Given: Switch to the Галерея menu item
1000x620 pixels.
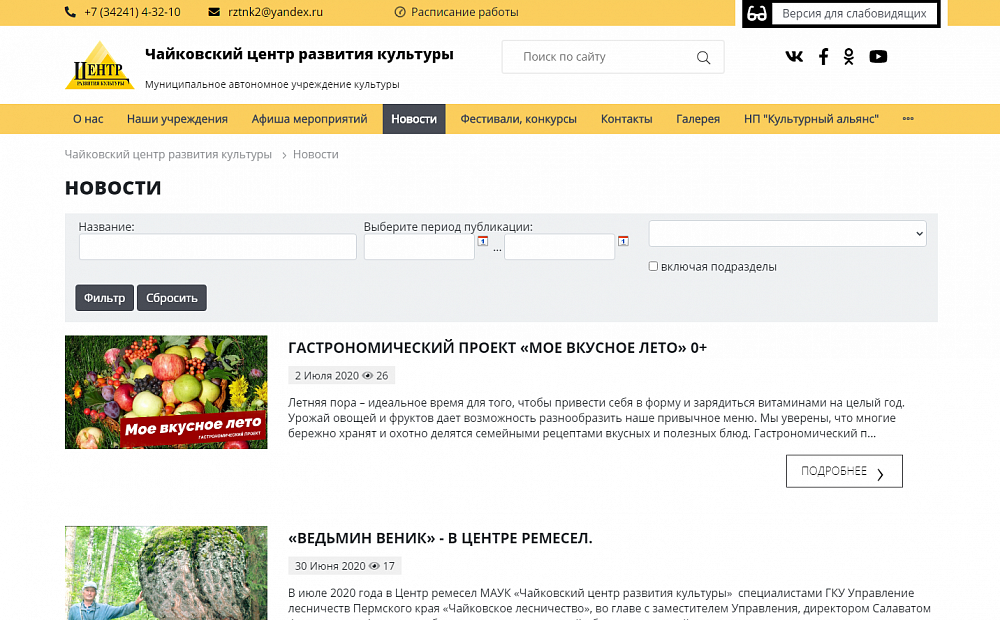Looking at the screenshot, I should 698,118.
